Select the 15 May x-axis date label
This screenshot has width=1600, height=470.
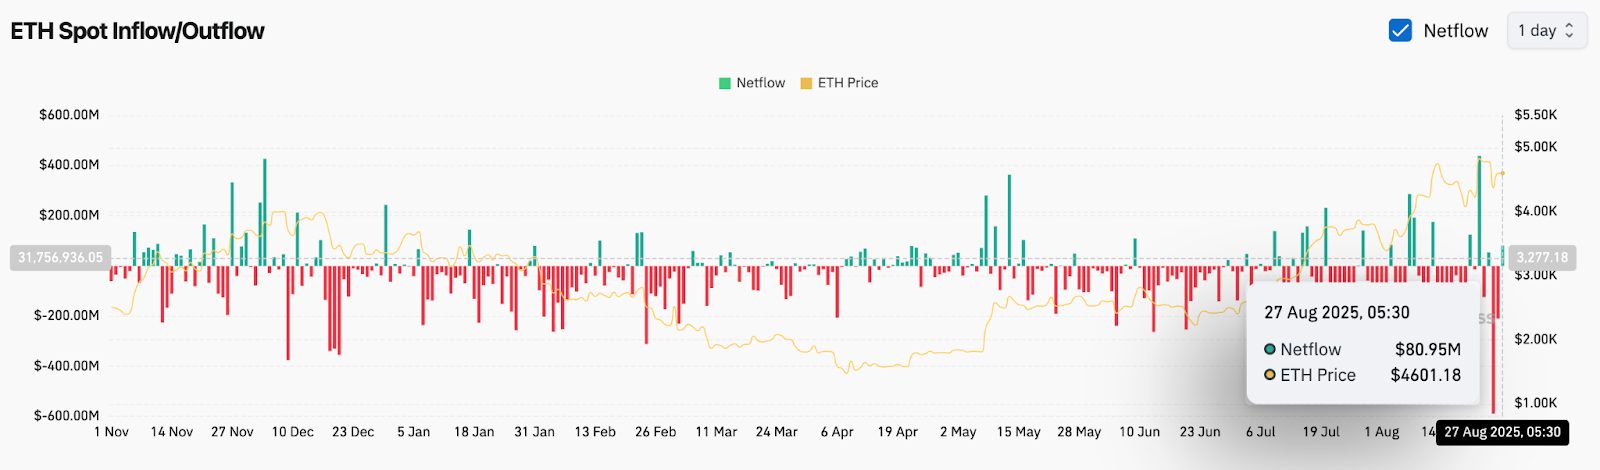1018,432
